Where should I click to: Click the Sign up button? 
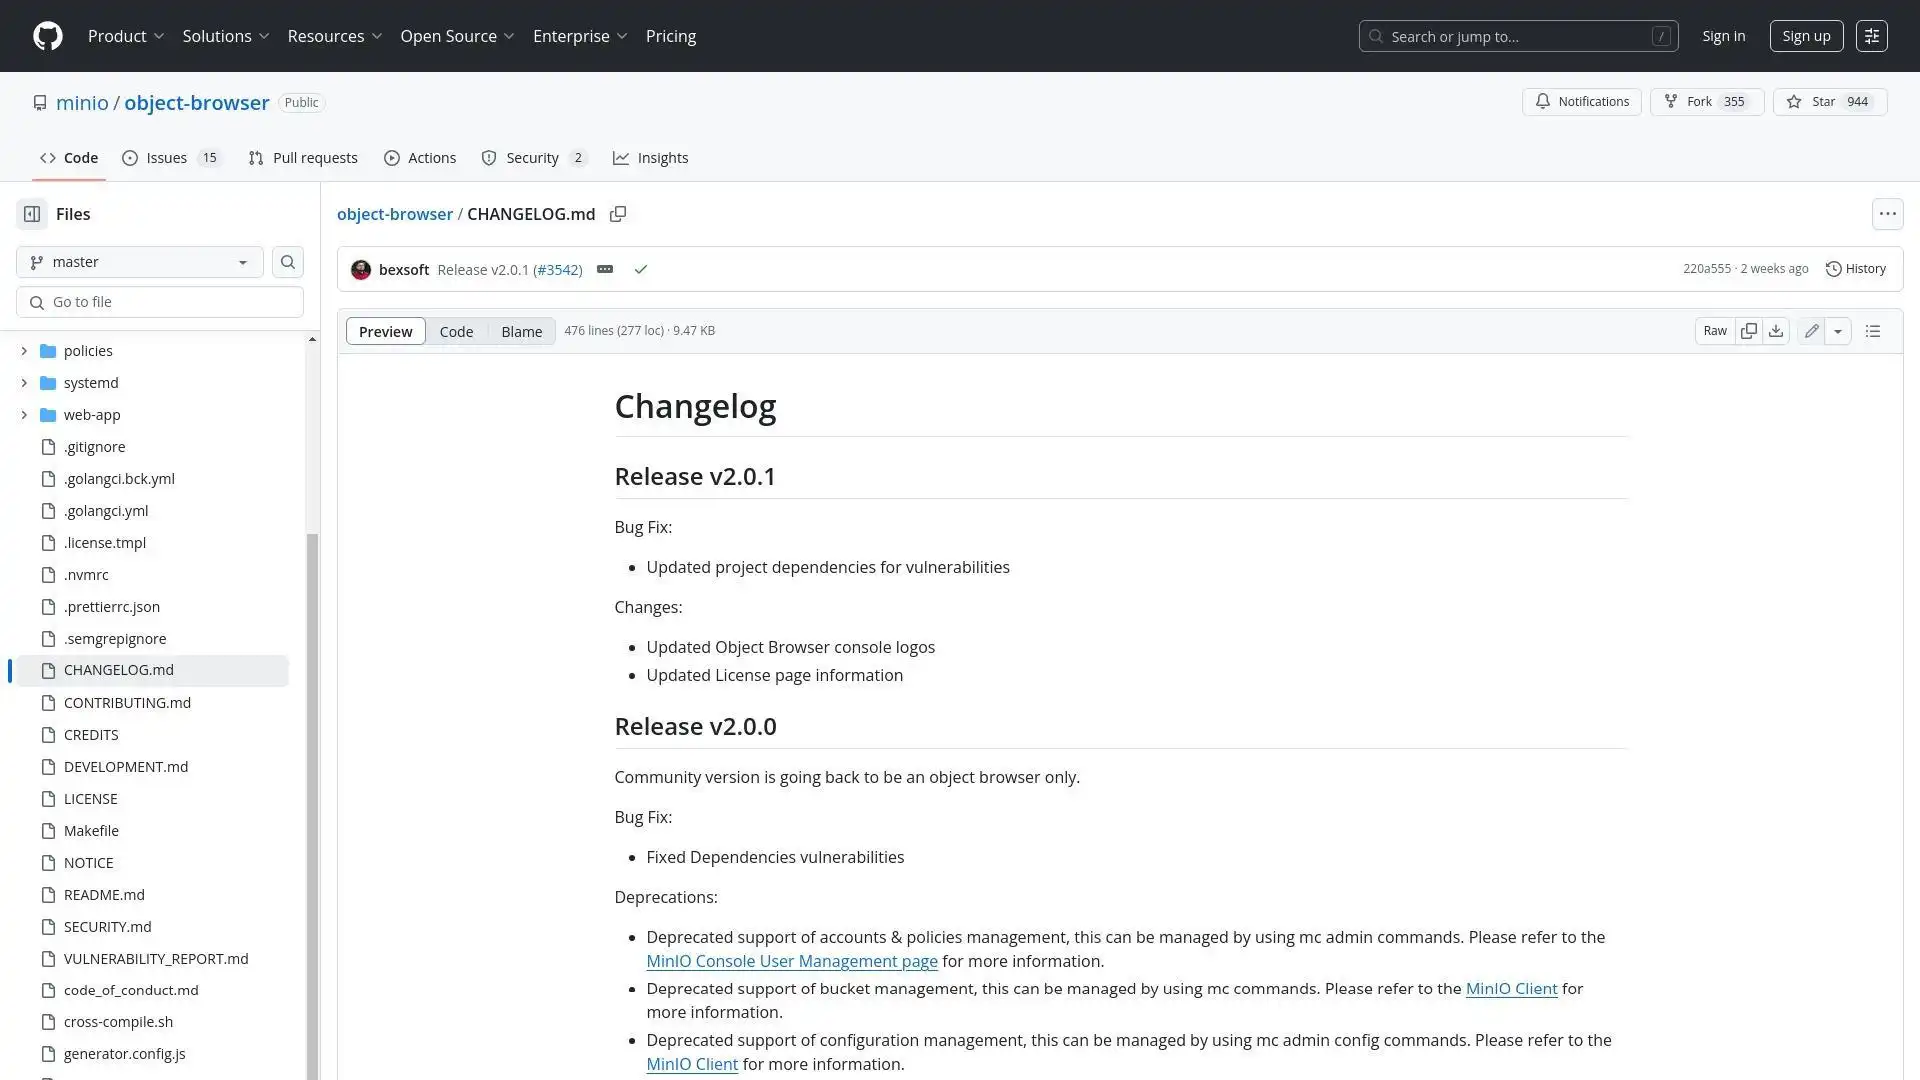[x=1806, y=36]
